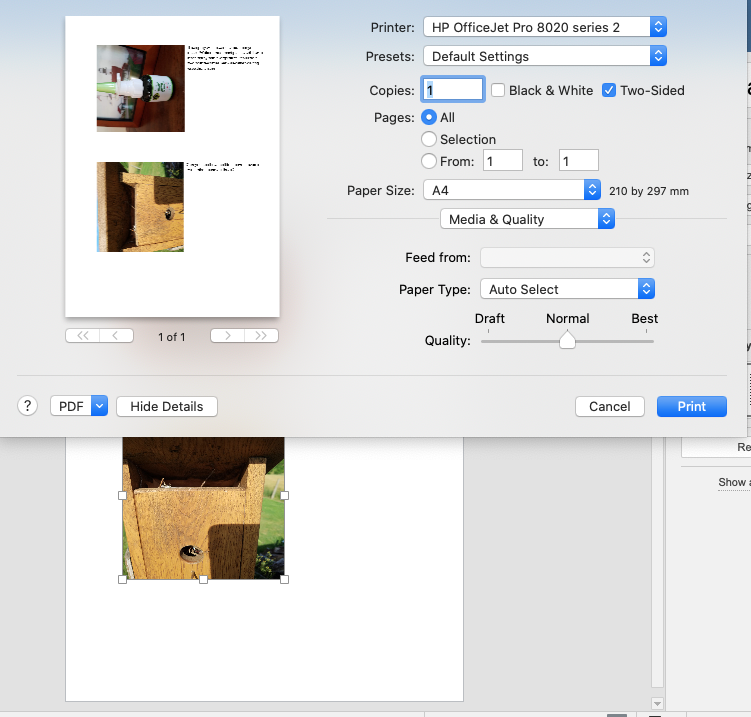This screenshot has height=717, width=751.
Task: Click Hide Details button
Action: click(x=167, y=406)
